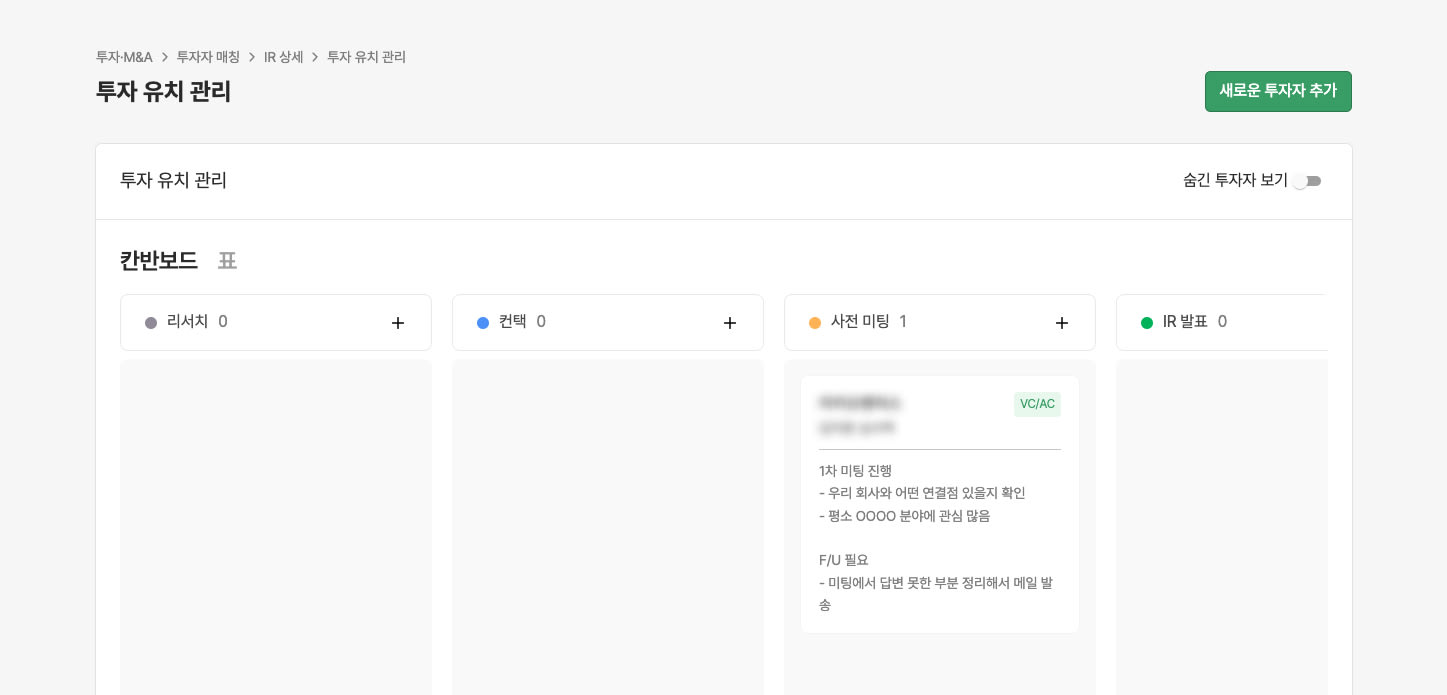This screenshot has width=1447, height=695.
Task: Click the orange status dot beside 사전 미팅
Action: [x=815, y=322]
